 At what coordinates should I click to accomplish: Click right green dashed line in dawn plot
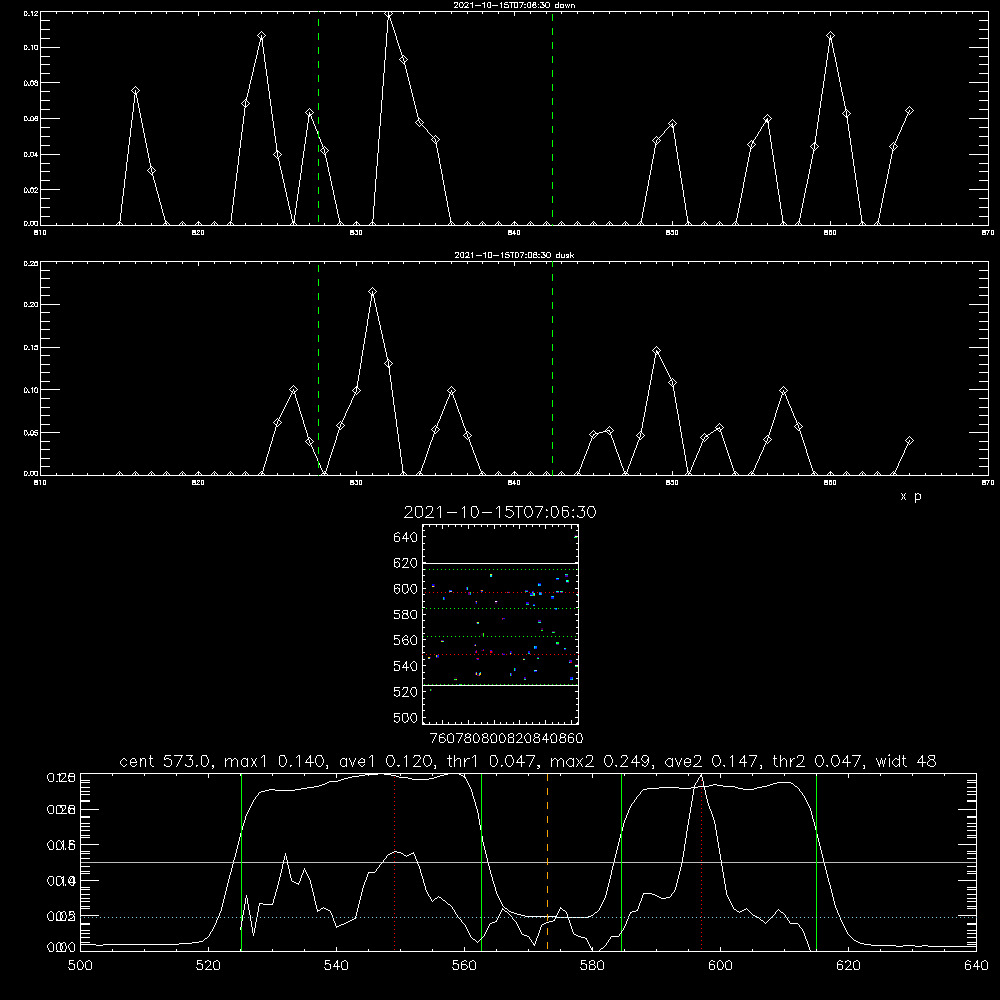tap(552, 118)
